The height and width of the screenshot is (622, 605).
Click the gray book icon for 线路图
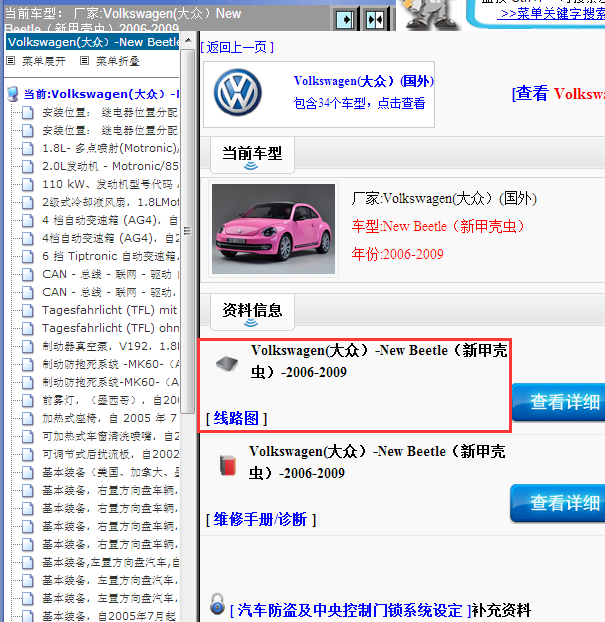coord(227,363)
